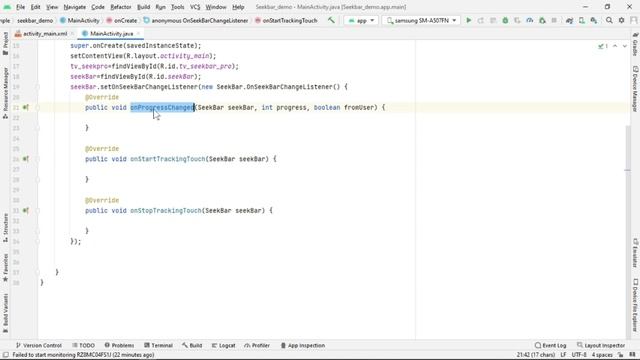Open Device File Explorer side panel
The height and width of the screenshot is (360, 640).
635,305
